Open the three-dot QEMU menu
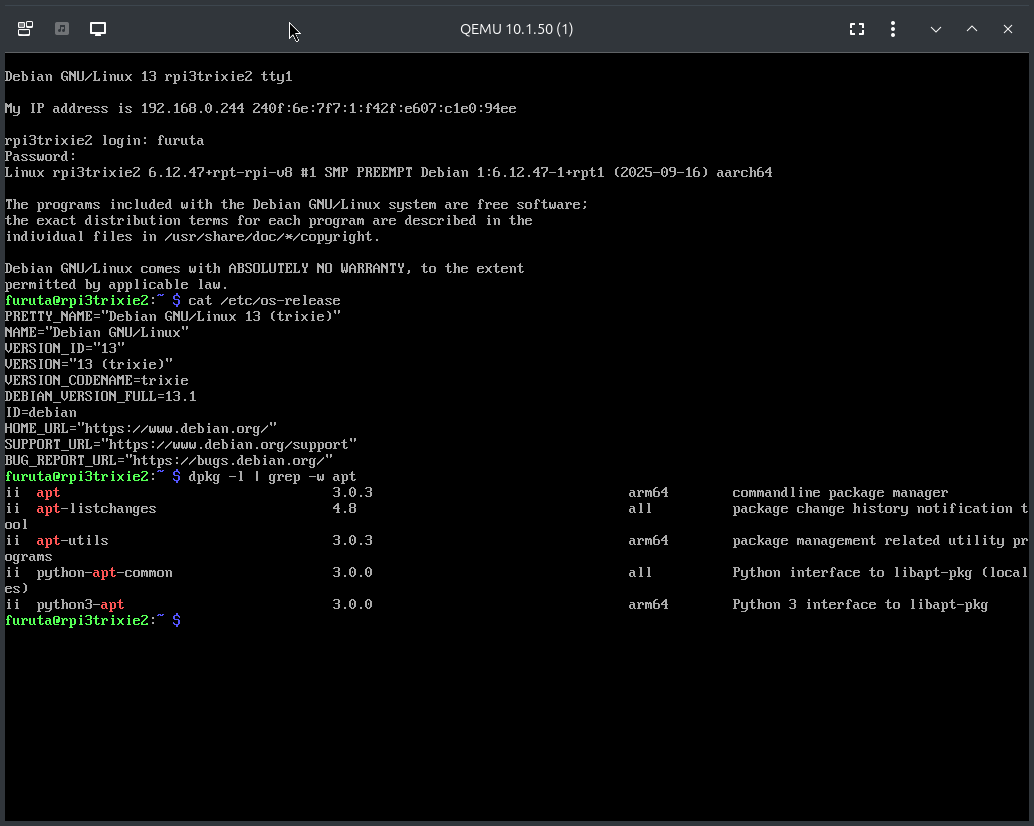 click(893, 29)
